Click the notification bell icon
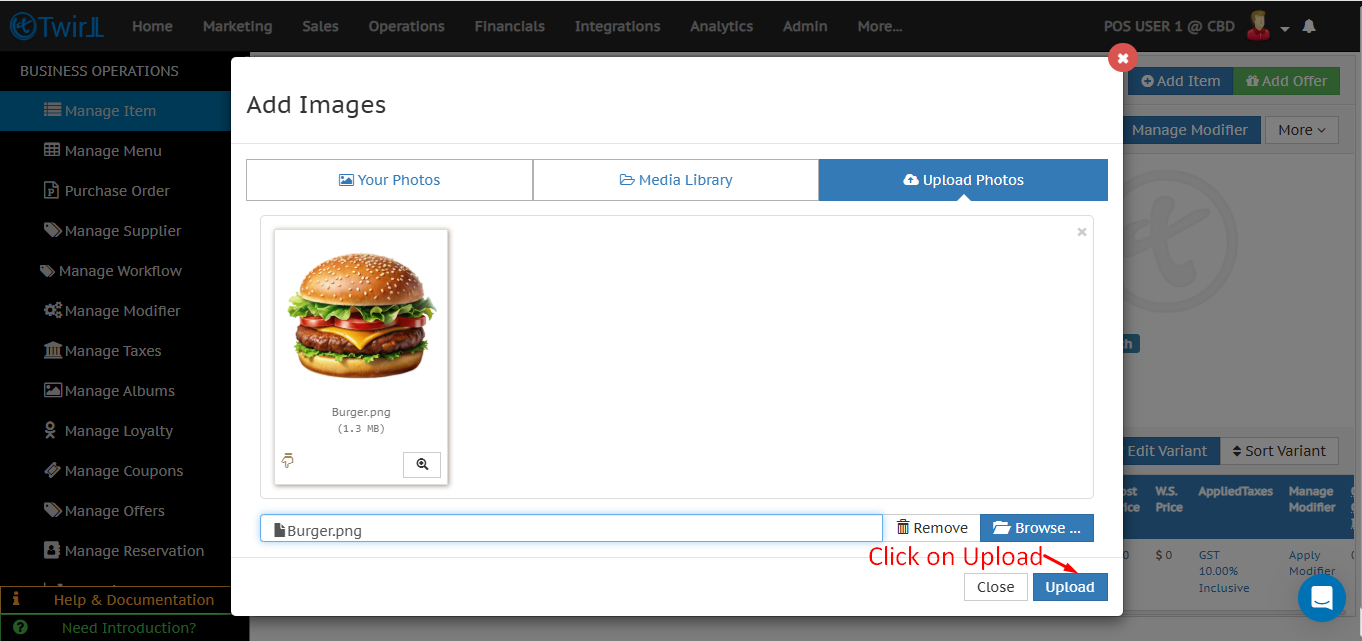 click(1309, 27)
